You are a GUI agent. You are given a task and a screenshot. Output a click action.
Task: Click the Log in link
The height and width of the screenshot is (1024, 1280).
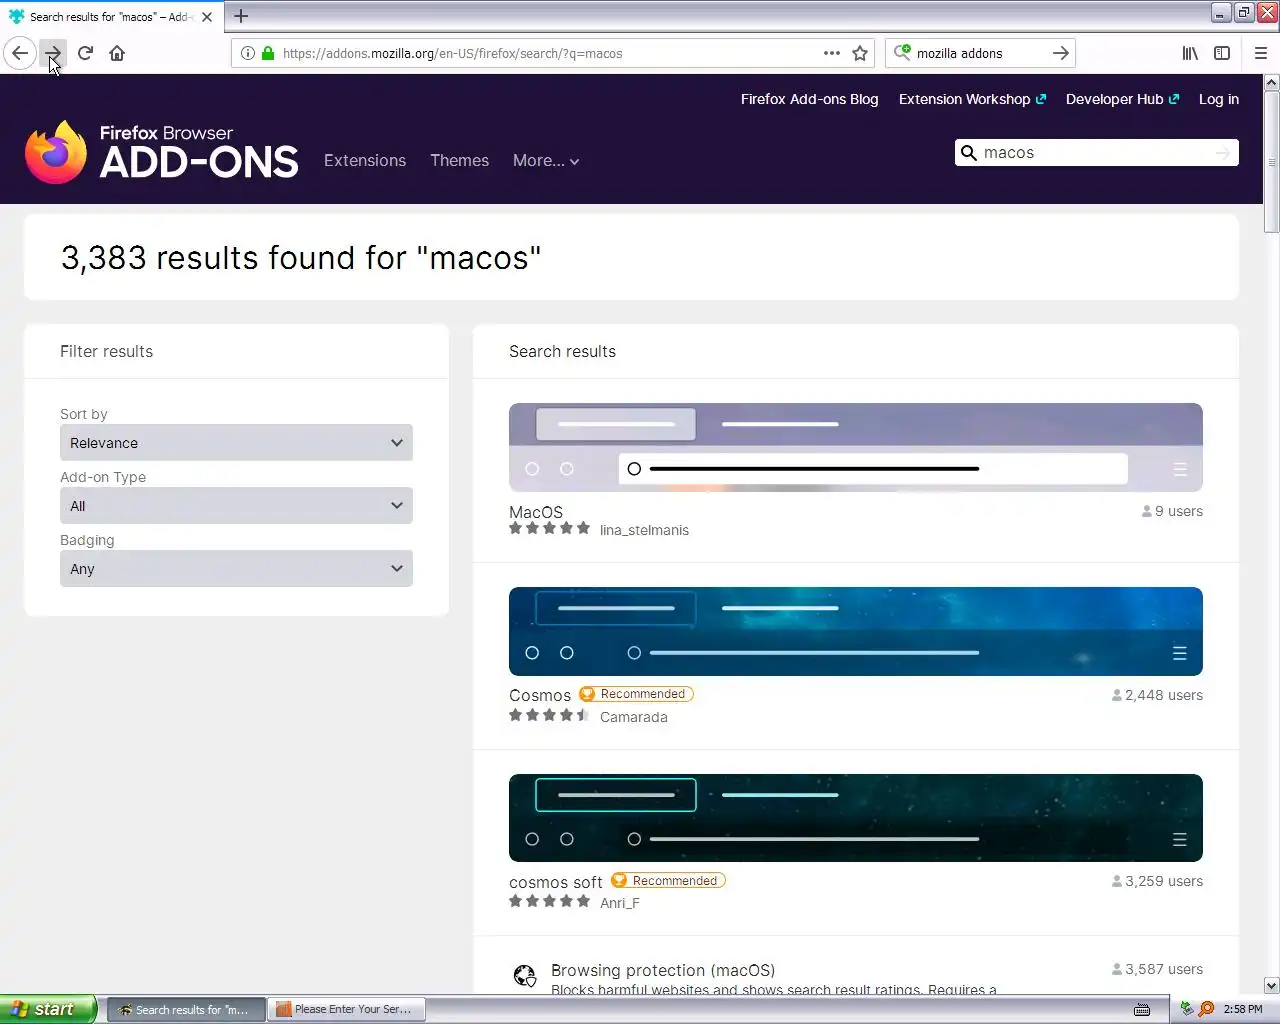[1219, 99]
